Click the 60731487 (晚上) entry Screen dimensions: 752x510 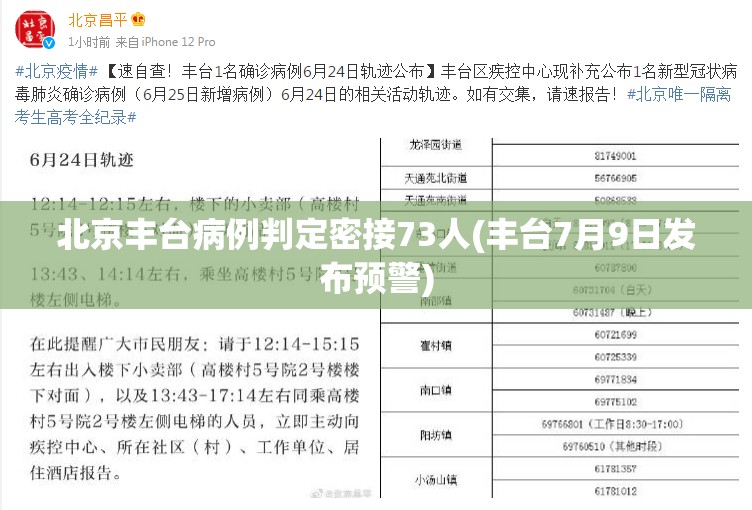[x=612, y=313]
